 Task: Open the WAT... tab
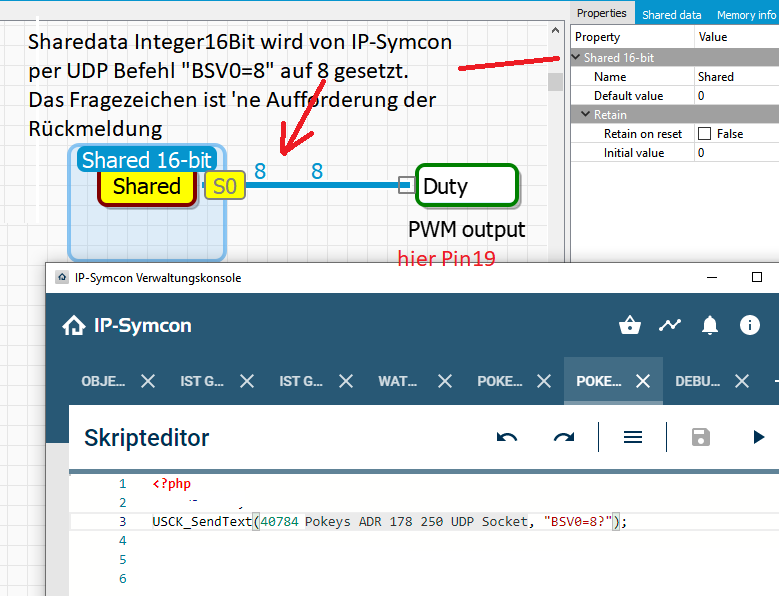pos(397,381)
